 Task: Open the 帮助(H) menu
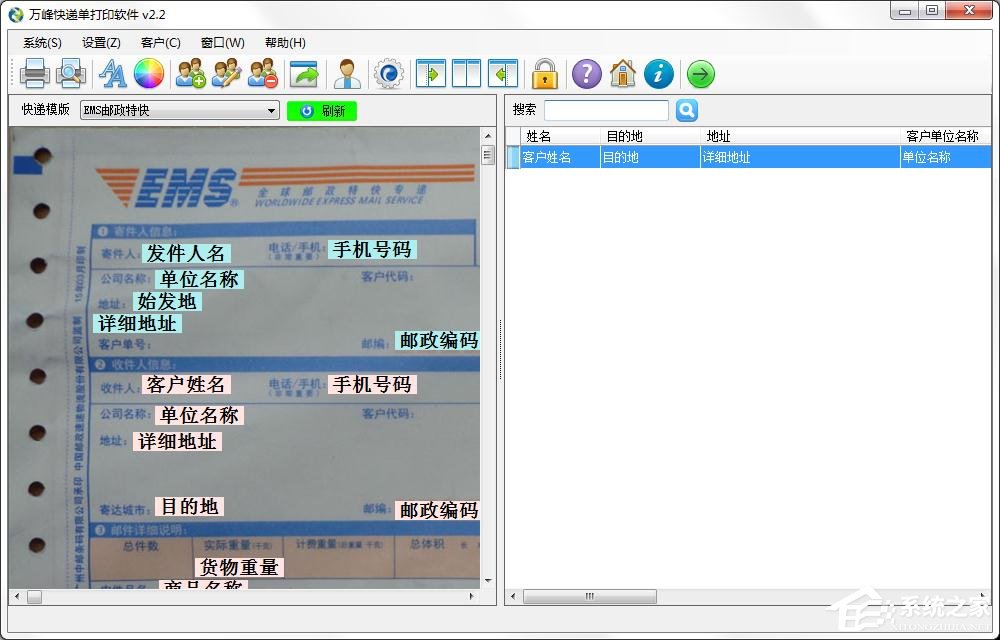285,43
